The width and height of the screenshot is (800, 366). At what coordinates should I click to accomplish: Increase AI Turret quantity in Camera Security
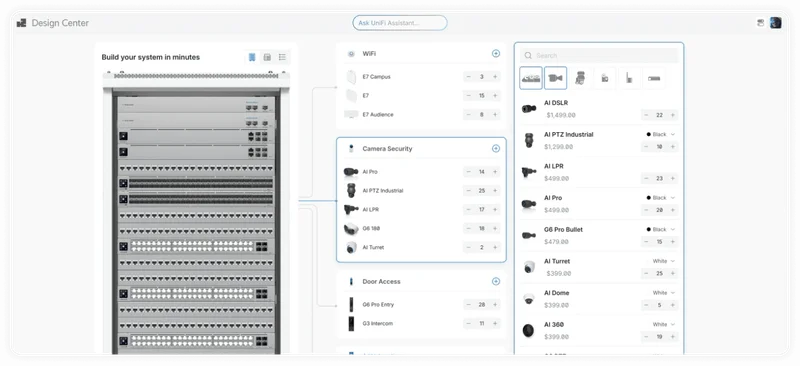point(495,247)
